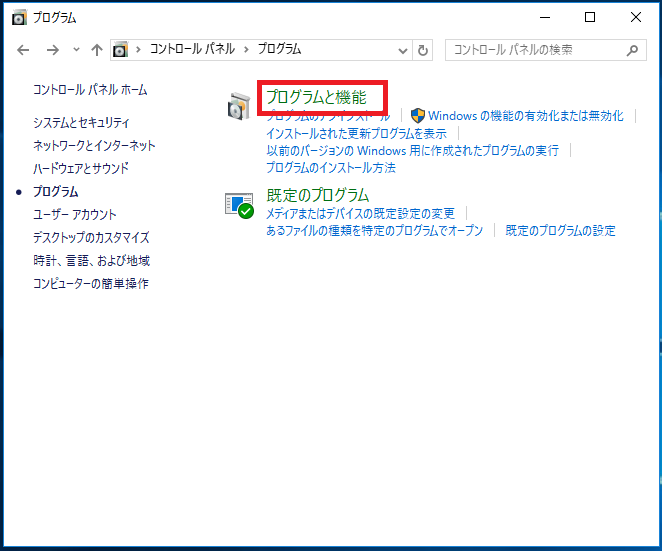Viewport: 662px width, 551px height.
Task: Open the 既定のプログラム heading link
Action: [317, 195]
